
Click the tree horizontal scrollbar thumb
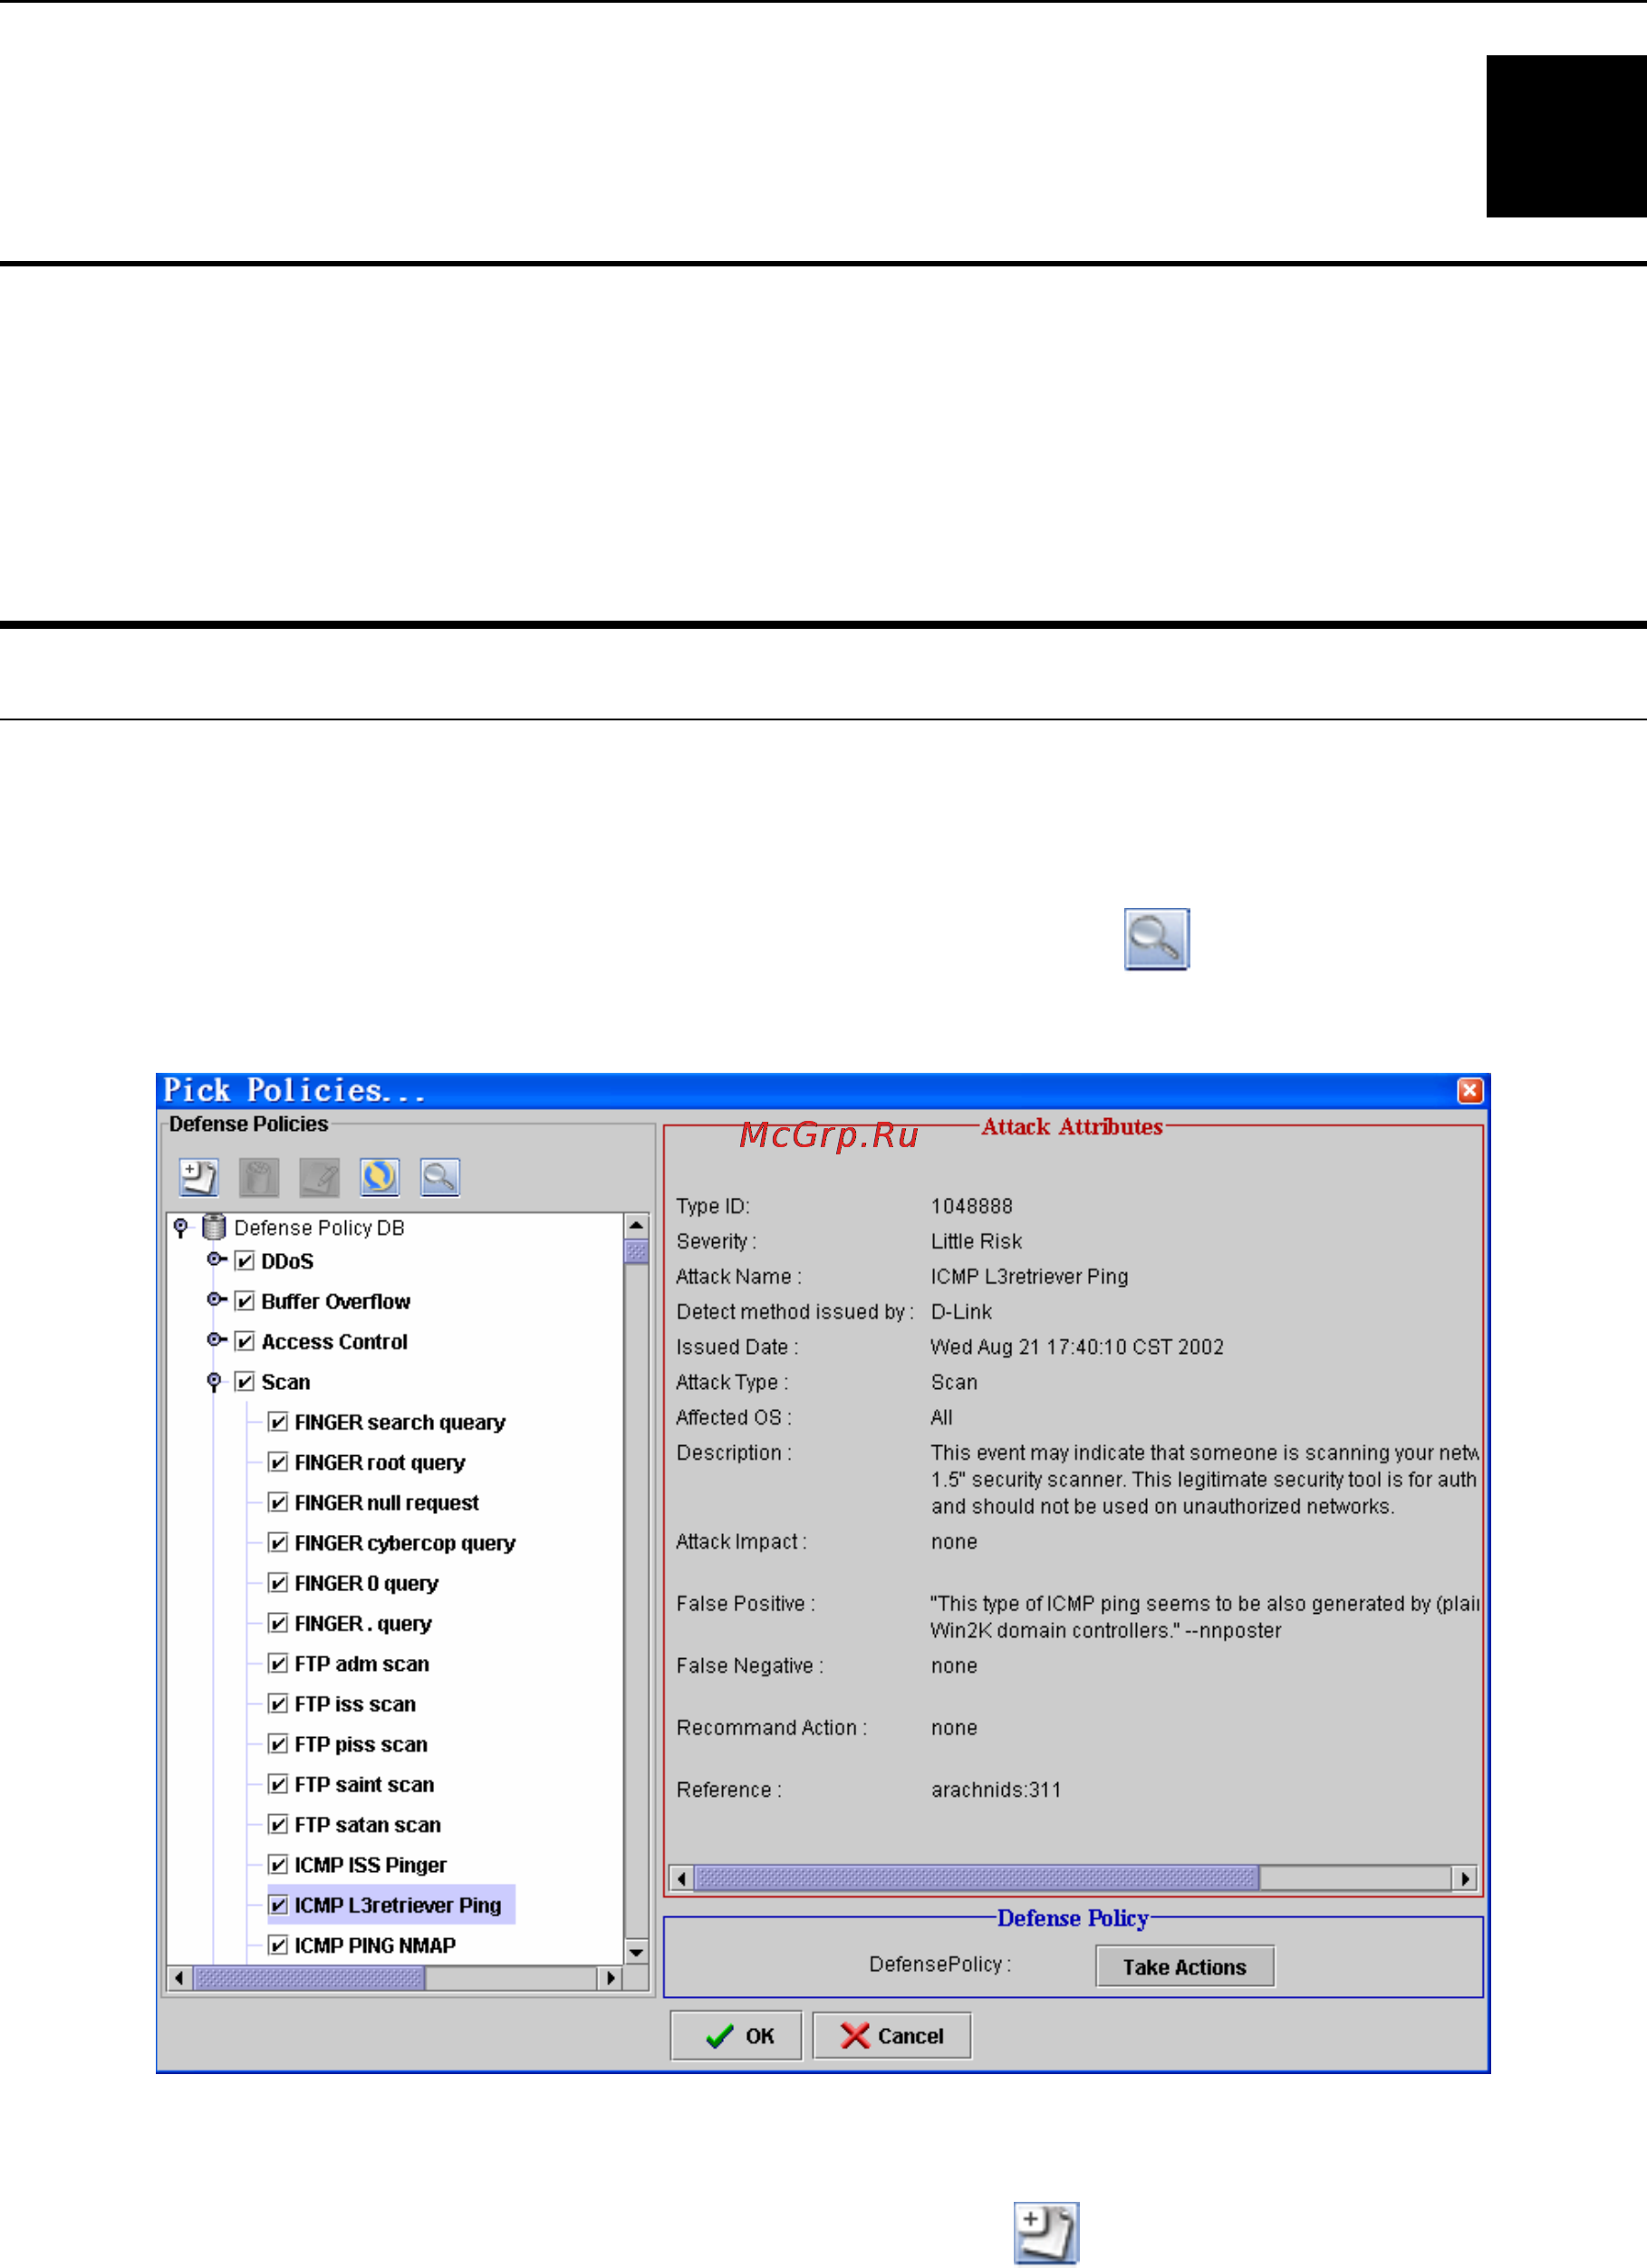308,1977
